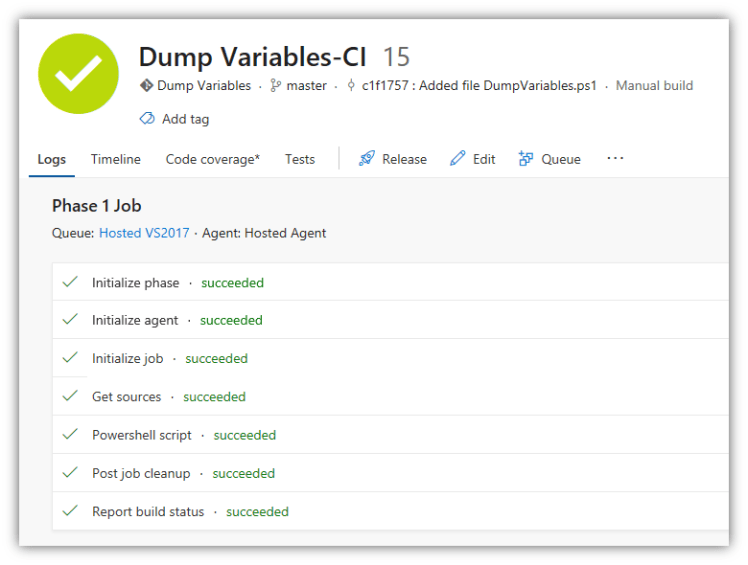Click the Queue build icon

coord(526,159)
